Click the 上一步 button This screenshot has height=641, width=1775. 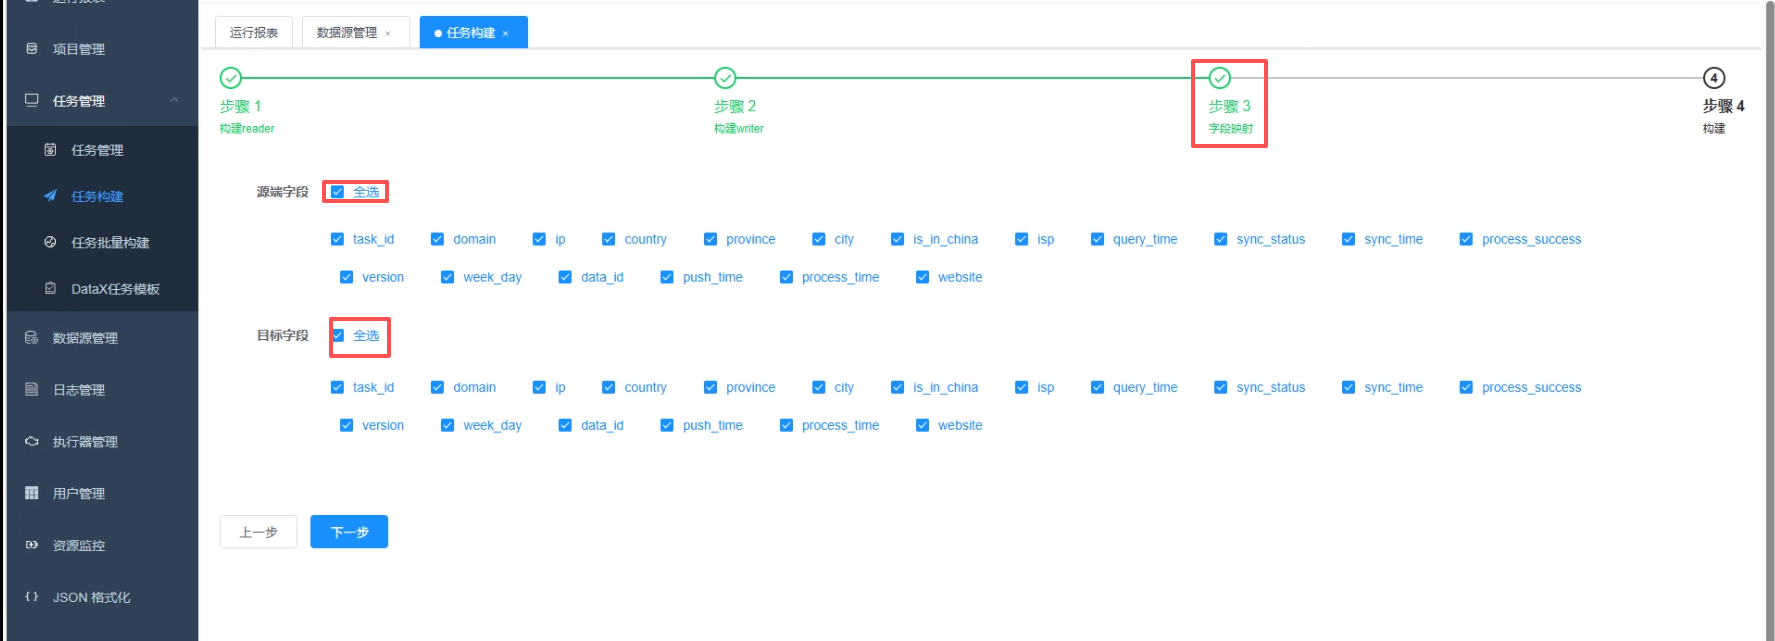(x=258, y=532)
